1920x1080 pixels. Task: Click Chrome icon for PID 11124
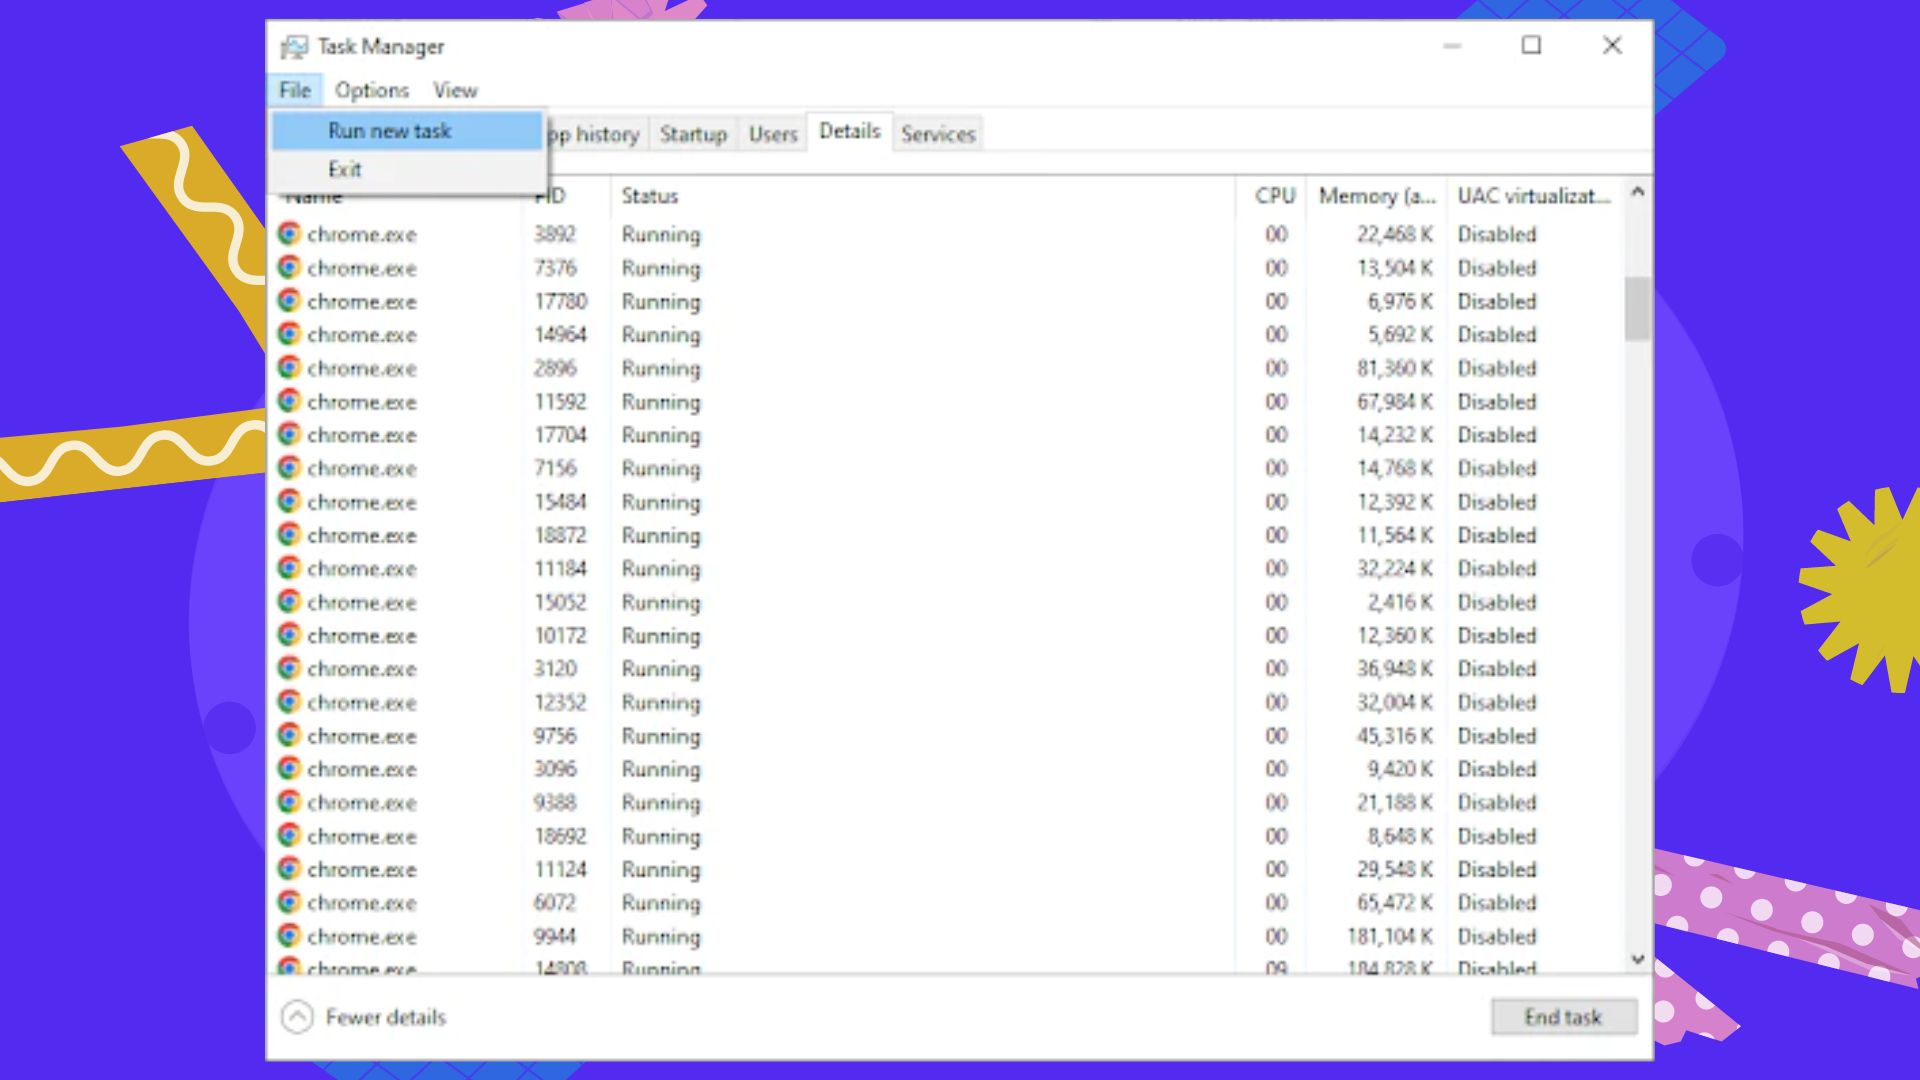289,869
